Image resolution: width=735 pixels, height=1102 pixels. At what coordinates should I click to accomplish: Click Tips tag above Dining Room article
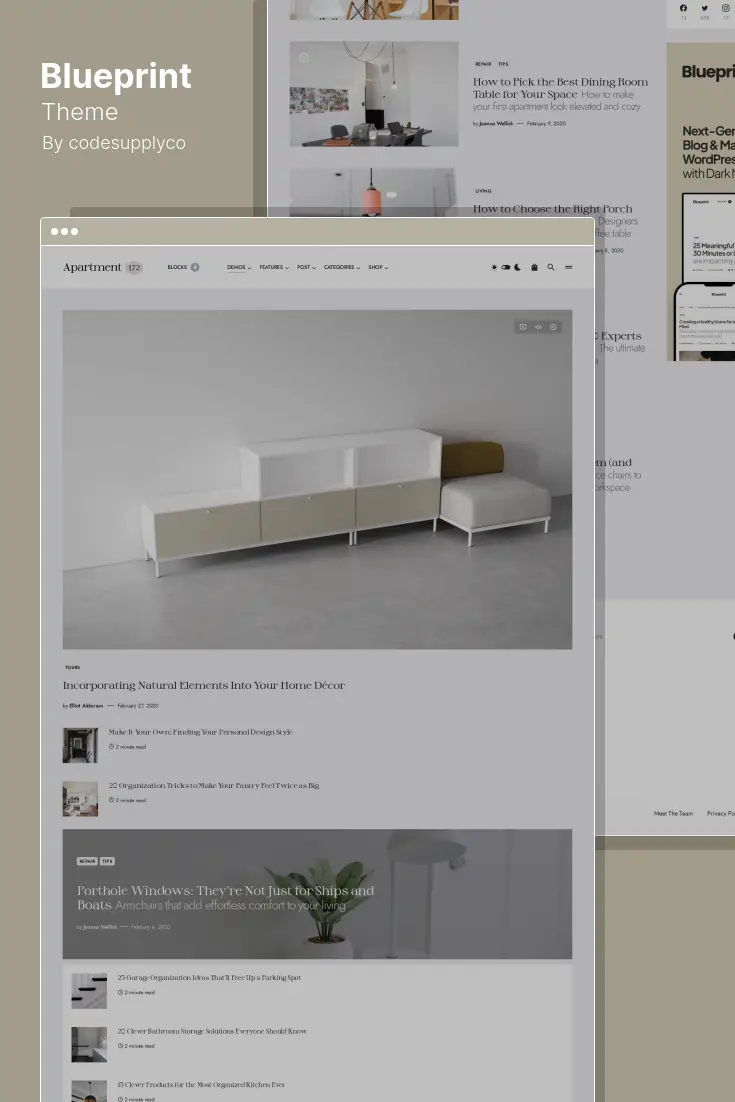503,64
